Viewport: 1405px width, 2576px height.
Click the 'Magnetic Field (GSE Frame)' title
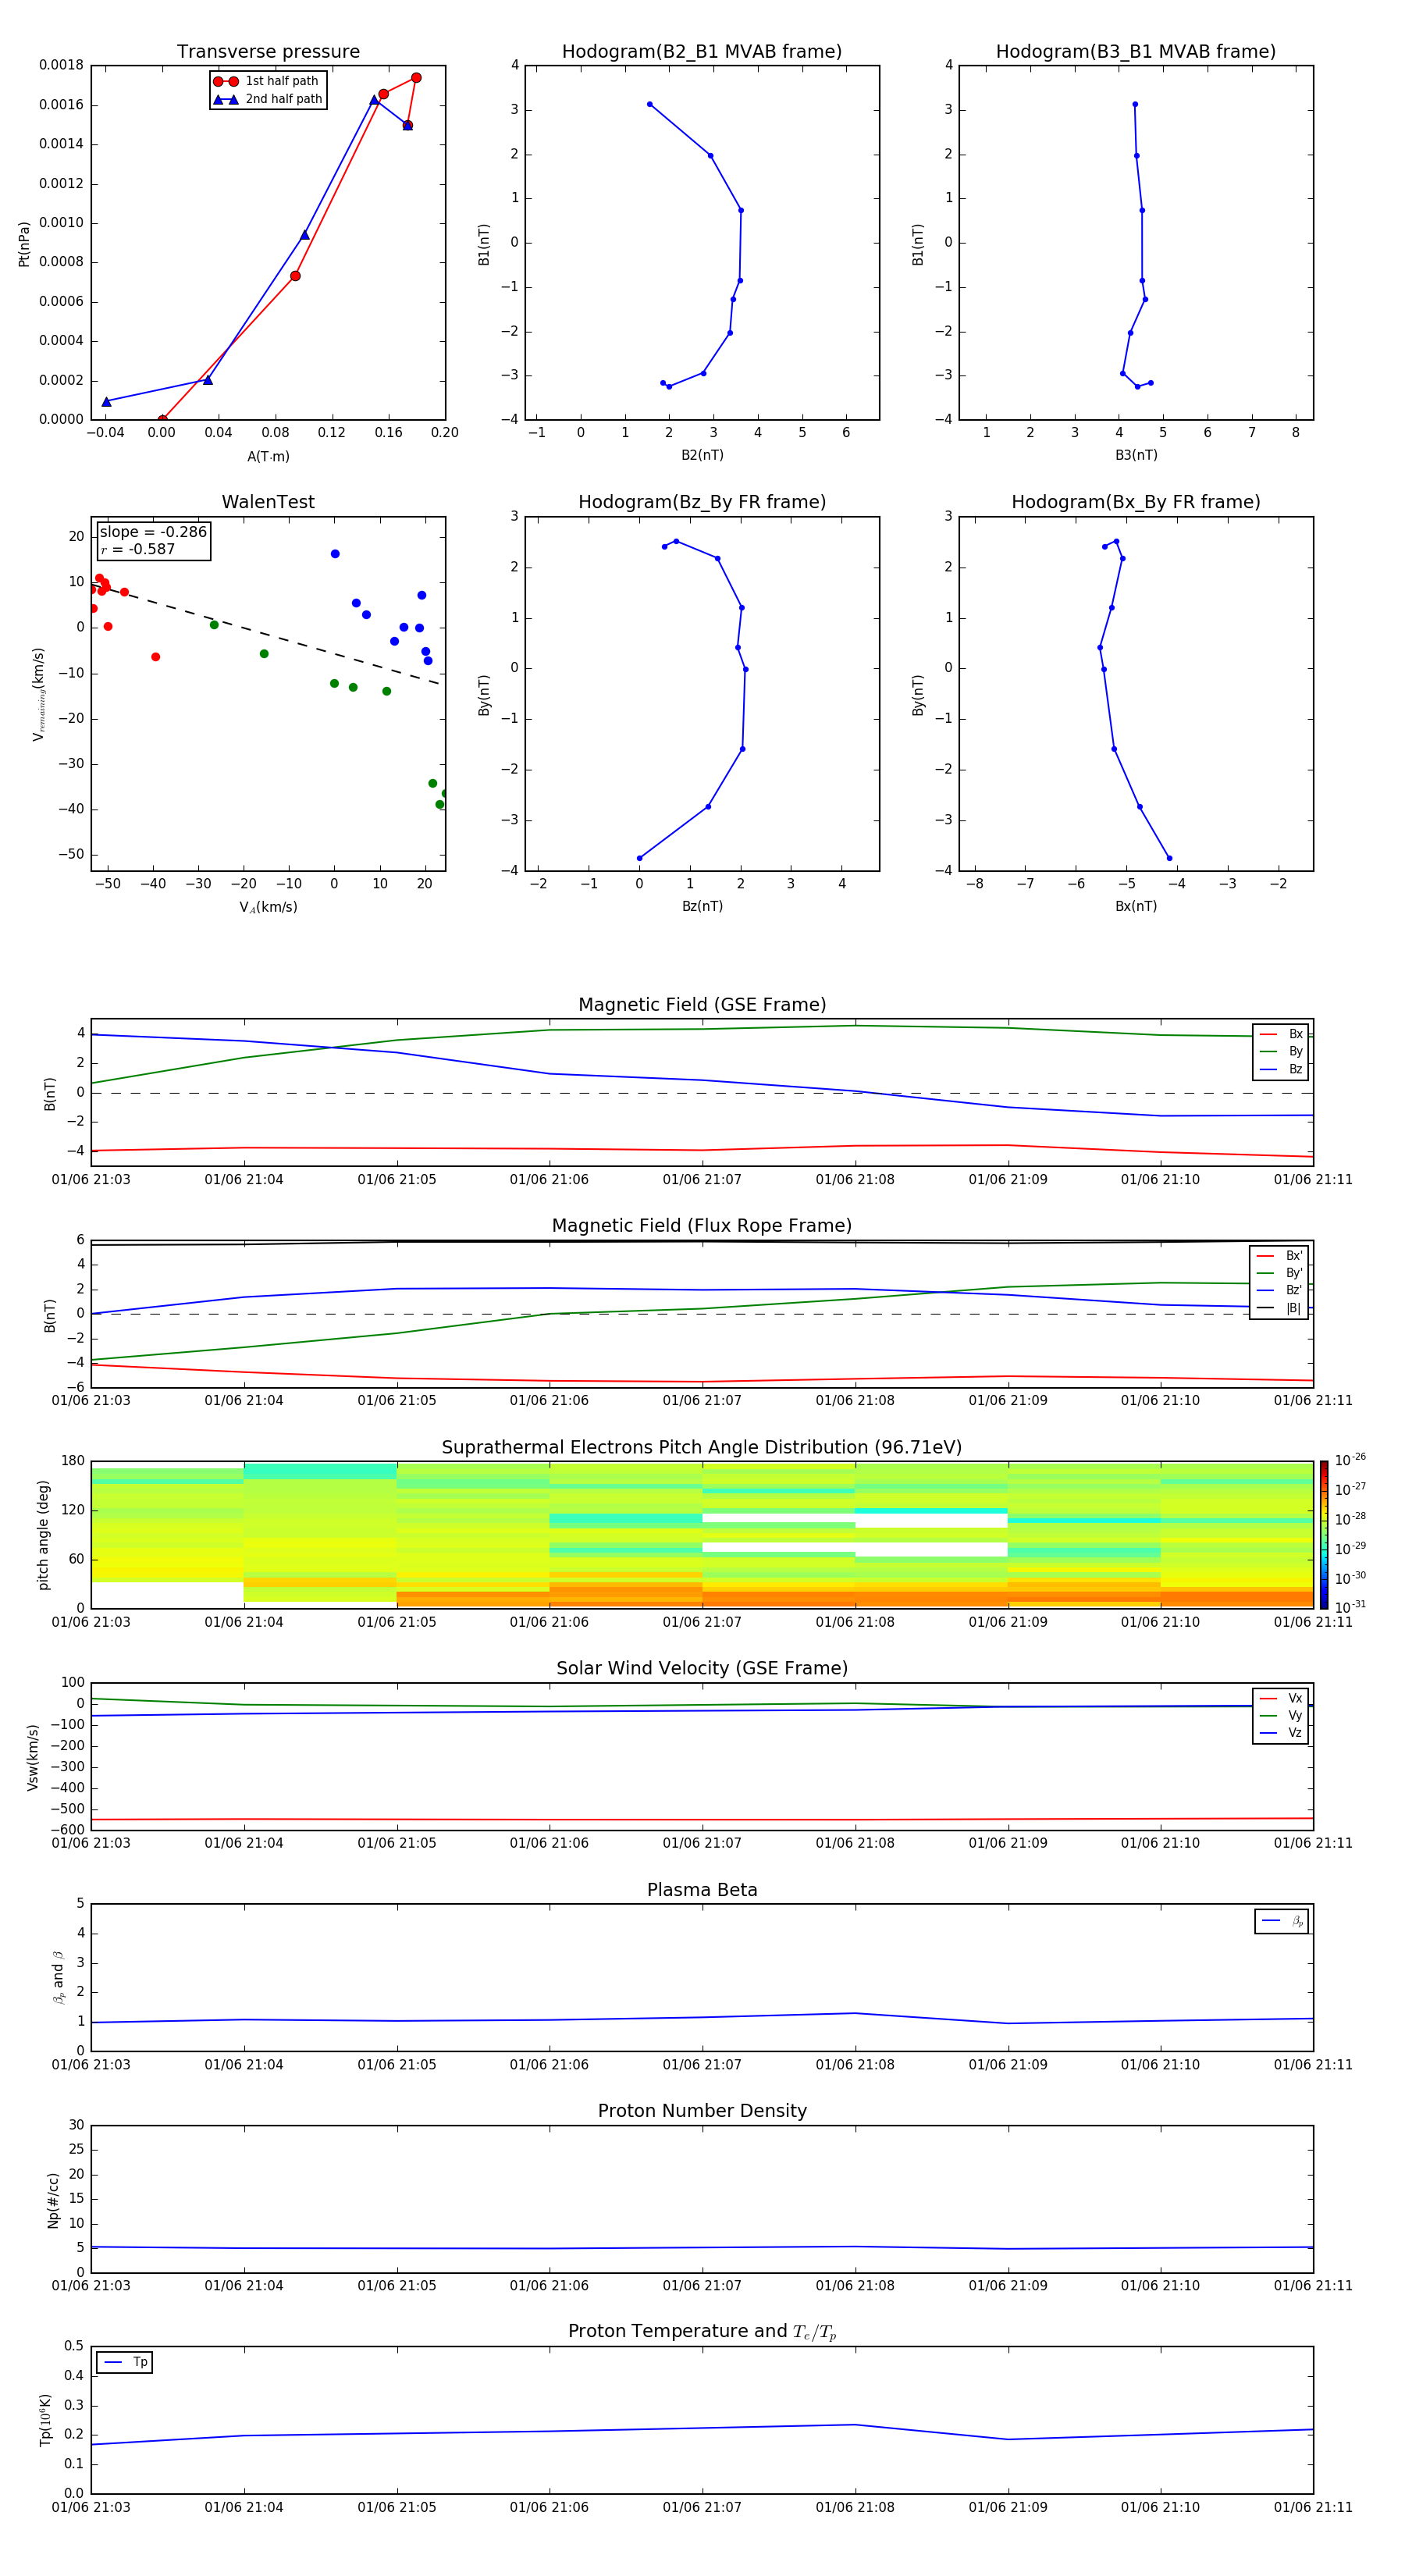(x=702, y=1005)
